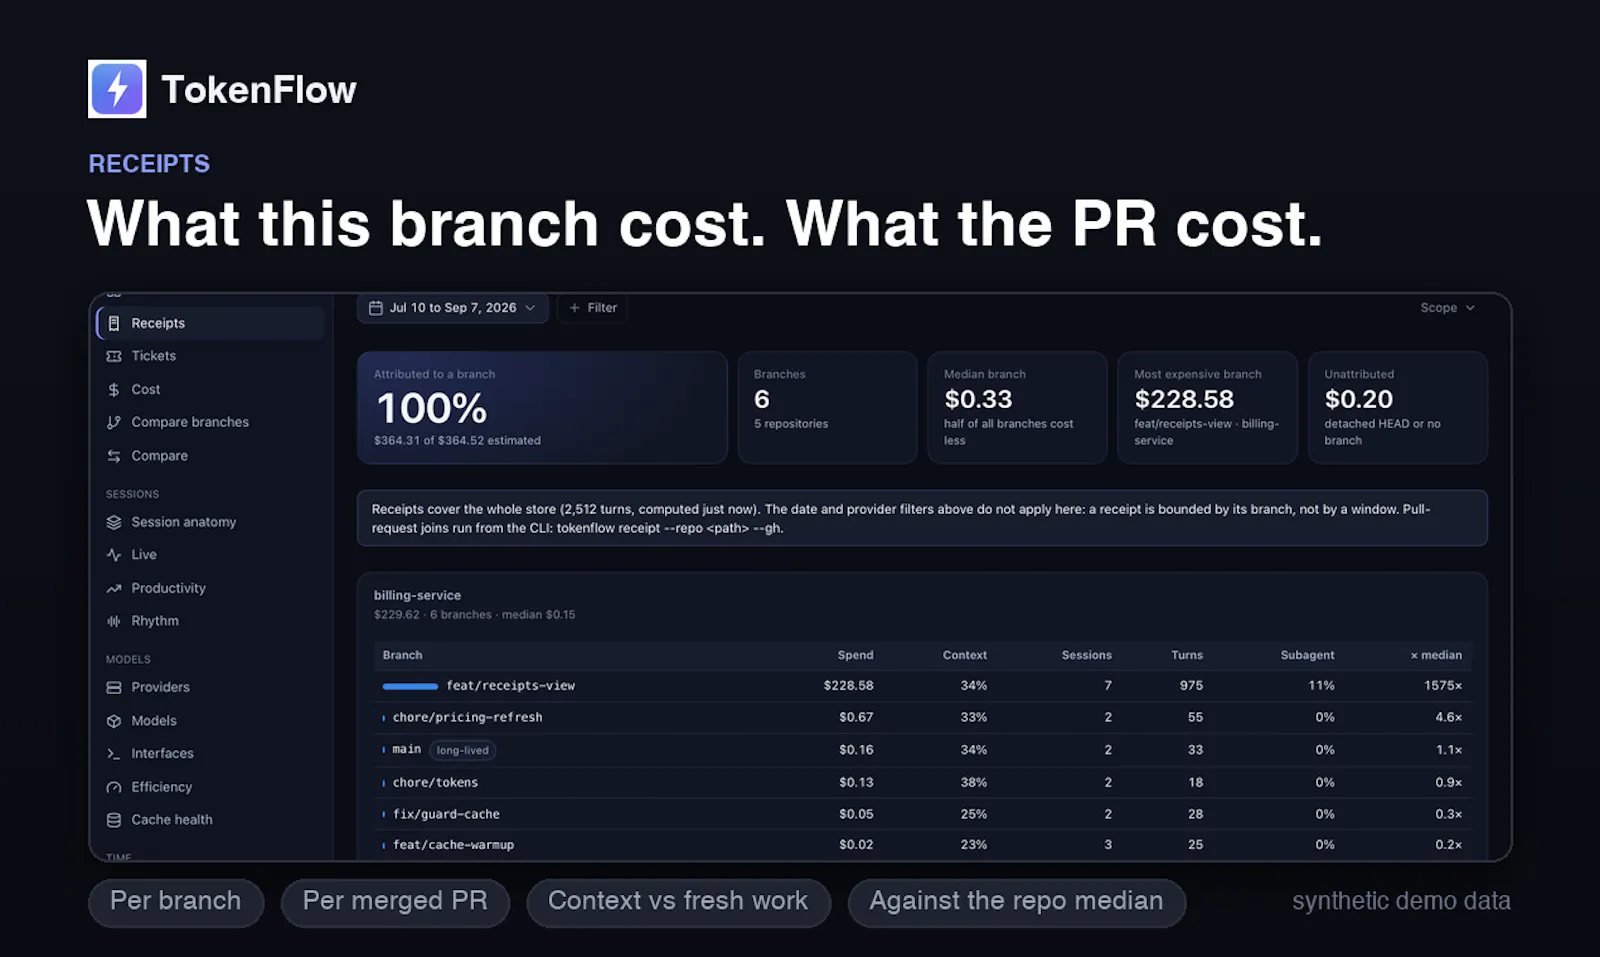
Task: Click the calendar icon in date range
Action: (x=376, y=308)
